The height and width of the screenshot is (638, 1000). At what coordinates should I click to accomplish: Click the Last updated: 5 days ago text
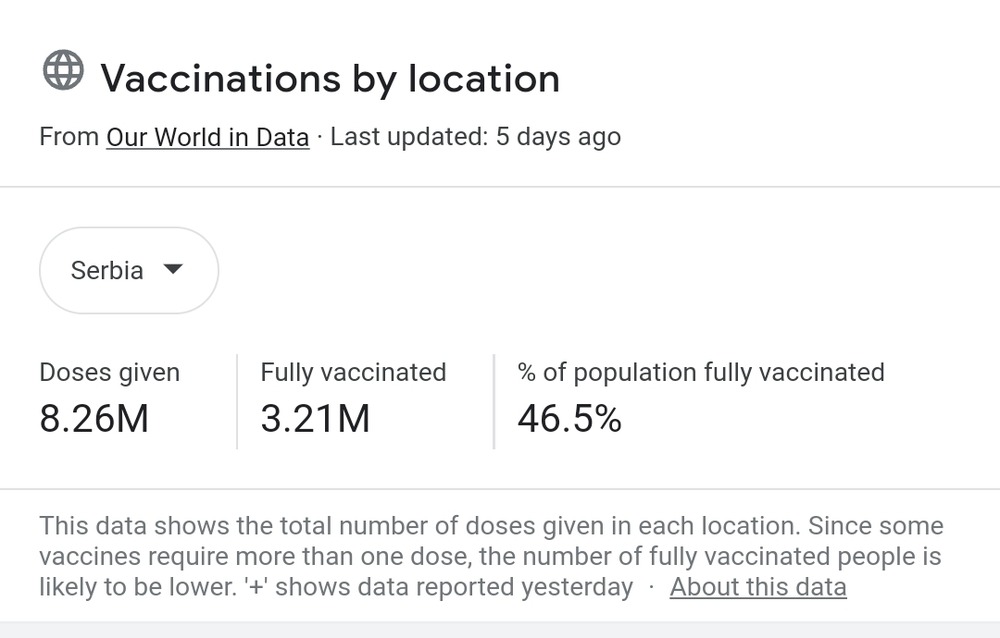coord(475,137)
